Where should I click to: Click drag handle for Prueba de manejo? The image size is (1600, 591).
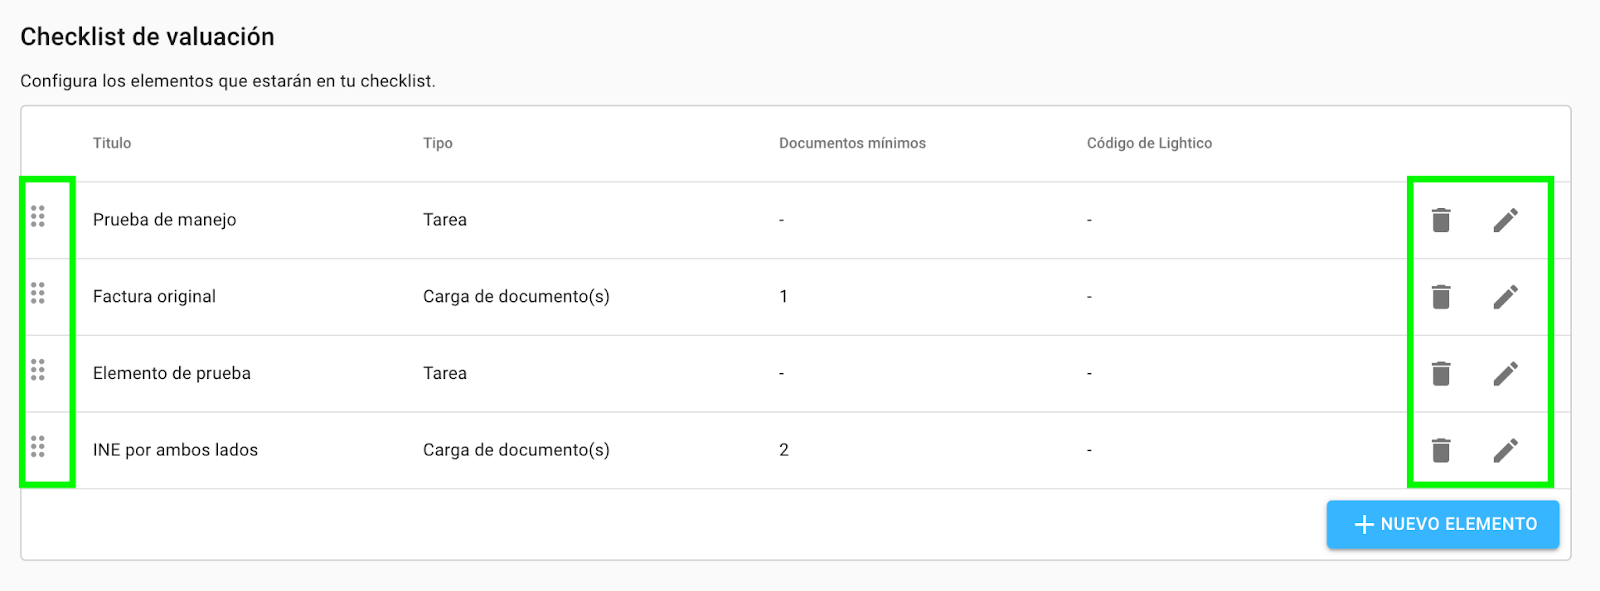(38, 216)
